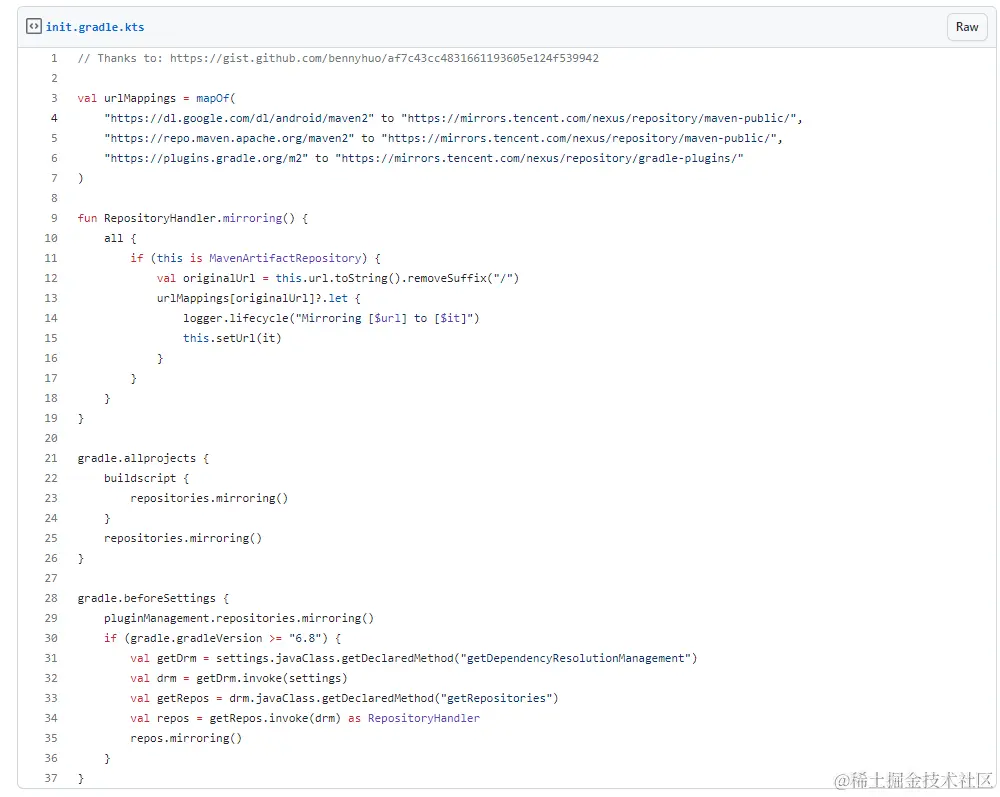Click repositories.mirroring() on line 23
1000x797 pixels.
click(209, 498)
